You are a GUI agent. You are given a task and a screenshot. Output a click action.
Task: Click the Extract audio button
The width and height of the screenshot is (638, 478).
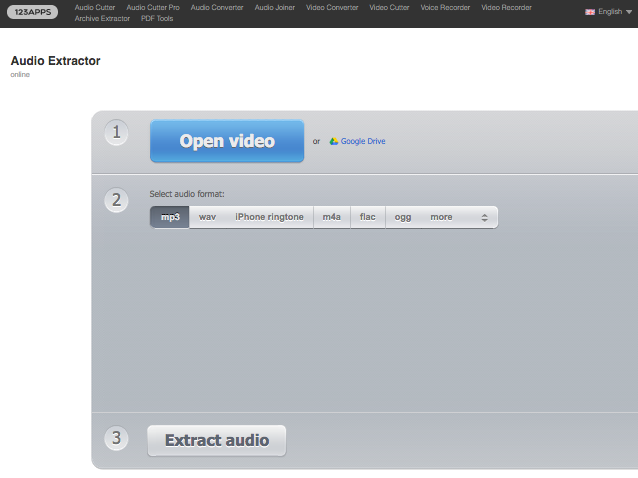tap(216, 441)
